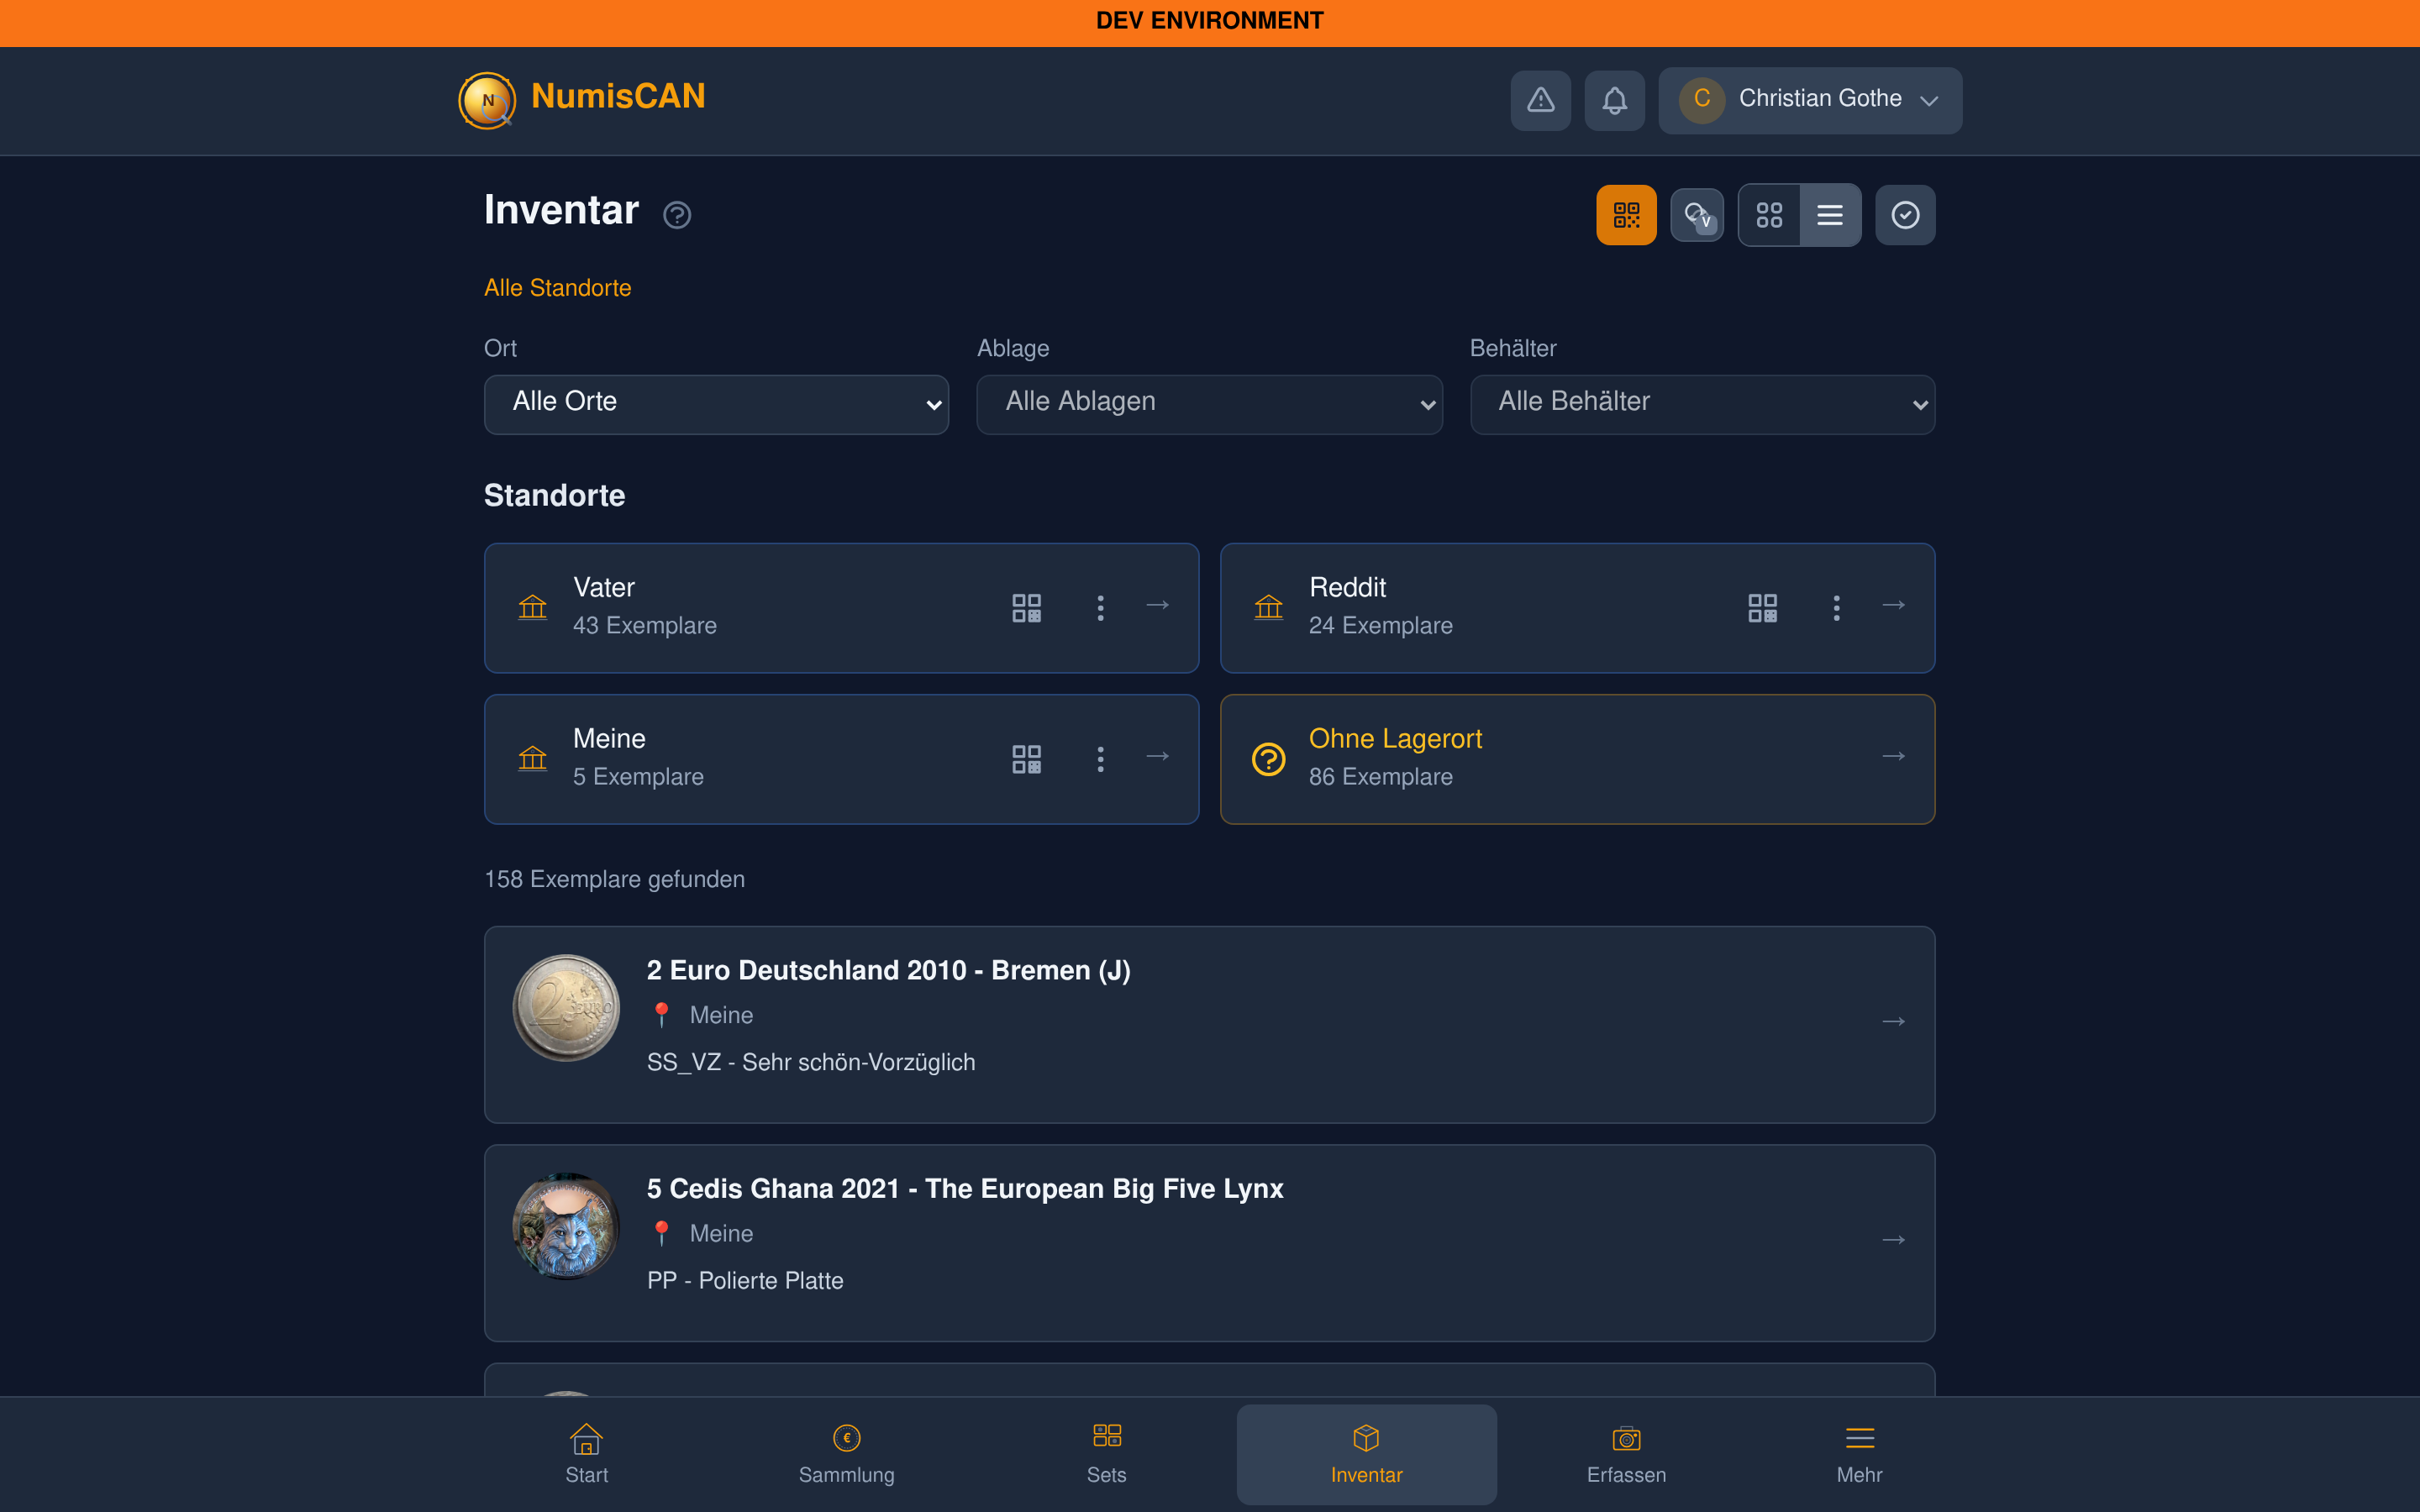Open the Erfassen tab
The height and width of the screenshot is (1512, 2420).
point(1626,1454)
